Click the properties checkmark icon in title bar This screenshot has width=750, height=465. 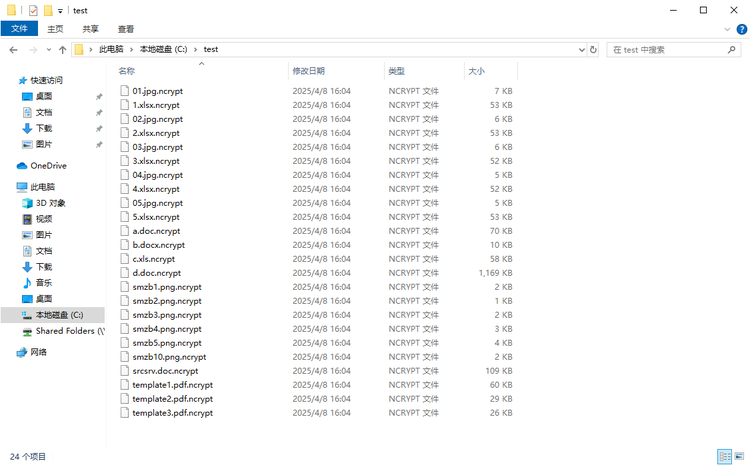(x=33, y=11)
